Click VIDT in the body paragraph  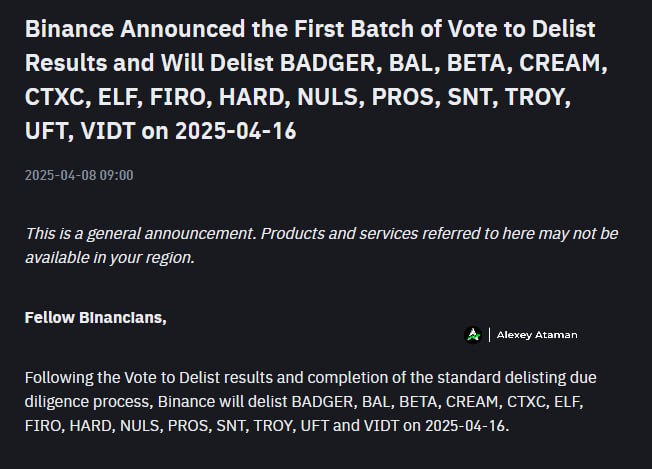click(381, 426)
